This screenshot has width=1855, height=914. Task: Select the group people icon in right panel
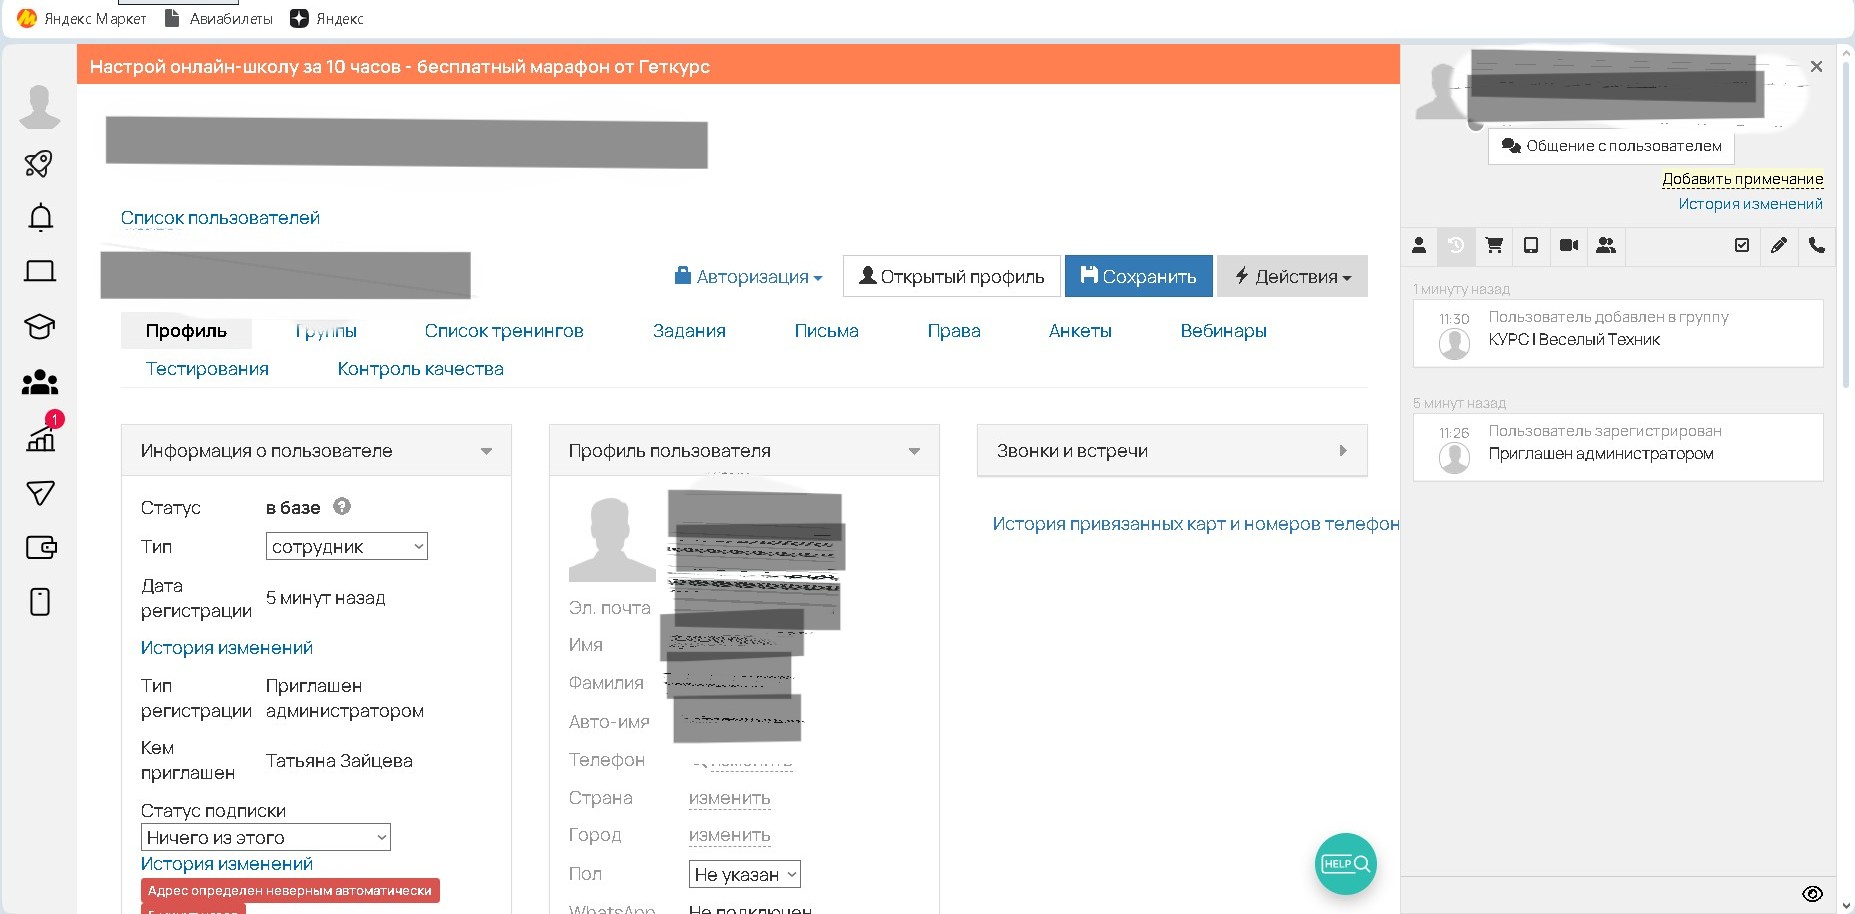1606,245
